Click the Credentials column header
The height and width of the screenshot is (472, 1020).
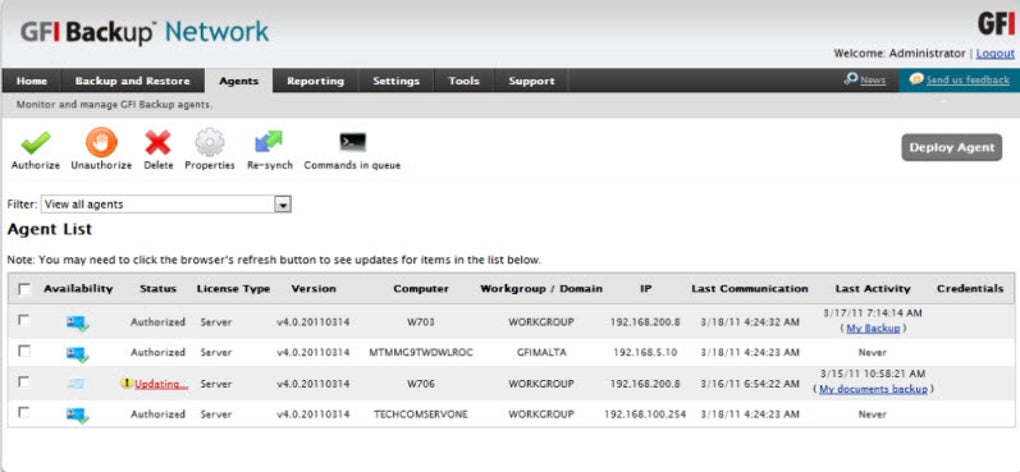pyautogui.click(x=970, y=289)
